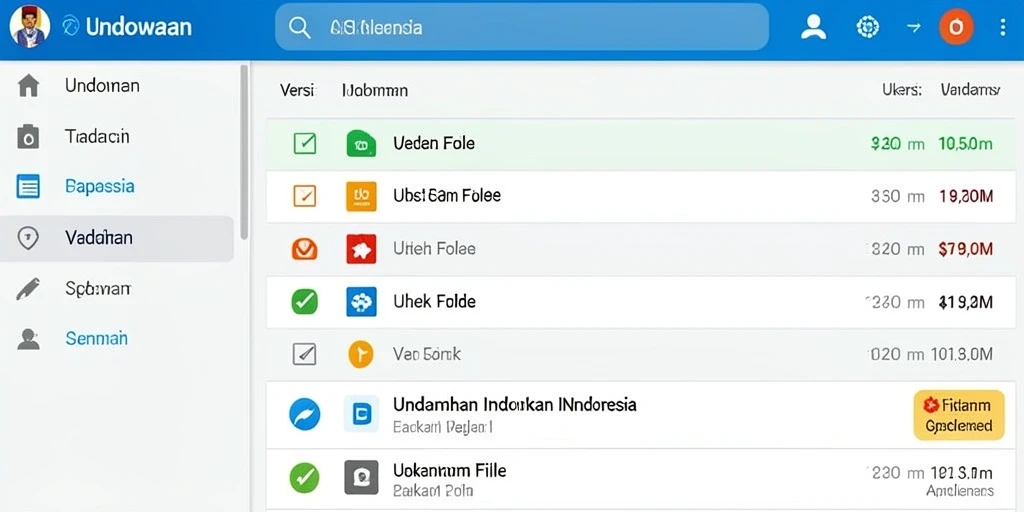
Task: Click the 19,80M value
Action: [966, 196]
